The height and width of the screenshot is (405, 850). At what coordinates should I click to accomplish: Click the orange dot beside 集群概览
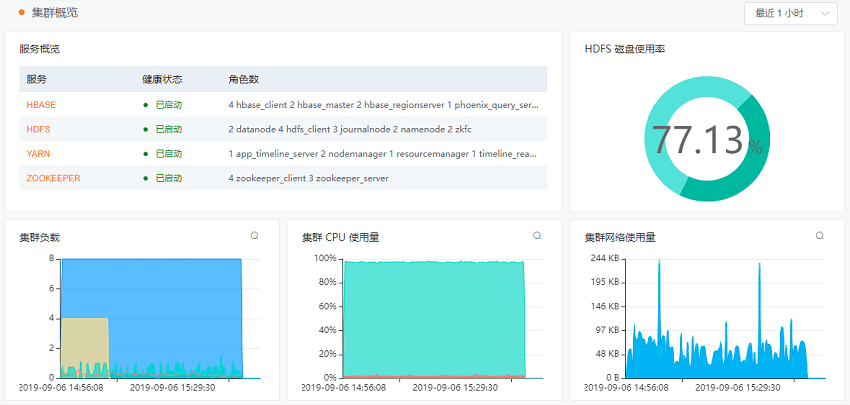22,12
